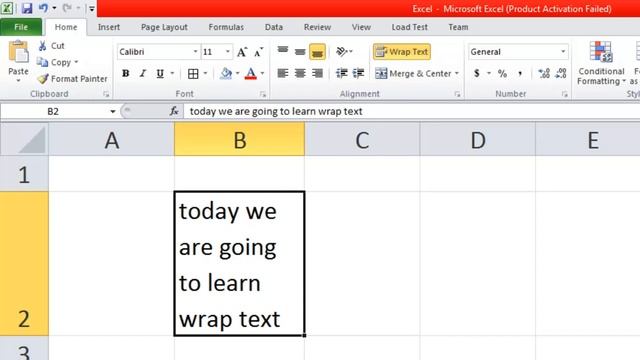
Task: Click the Fill Color bucket icon
Action: tap(226, 73)
